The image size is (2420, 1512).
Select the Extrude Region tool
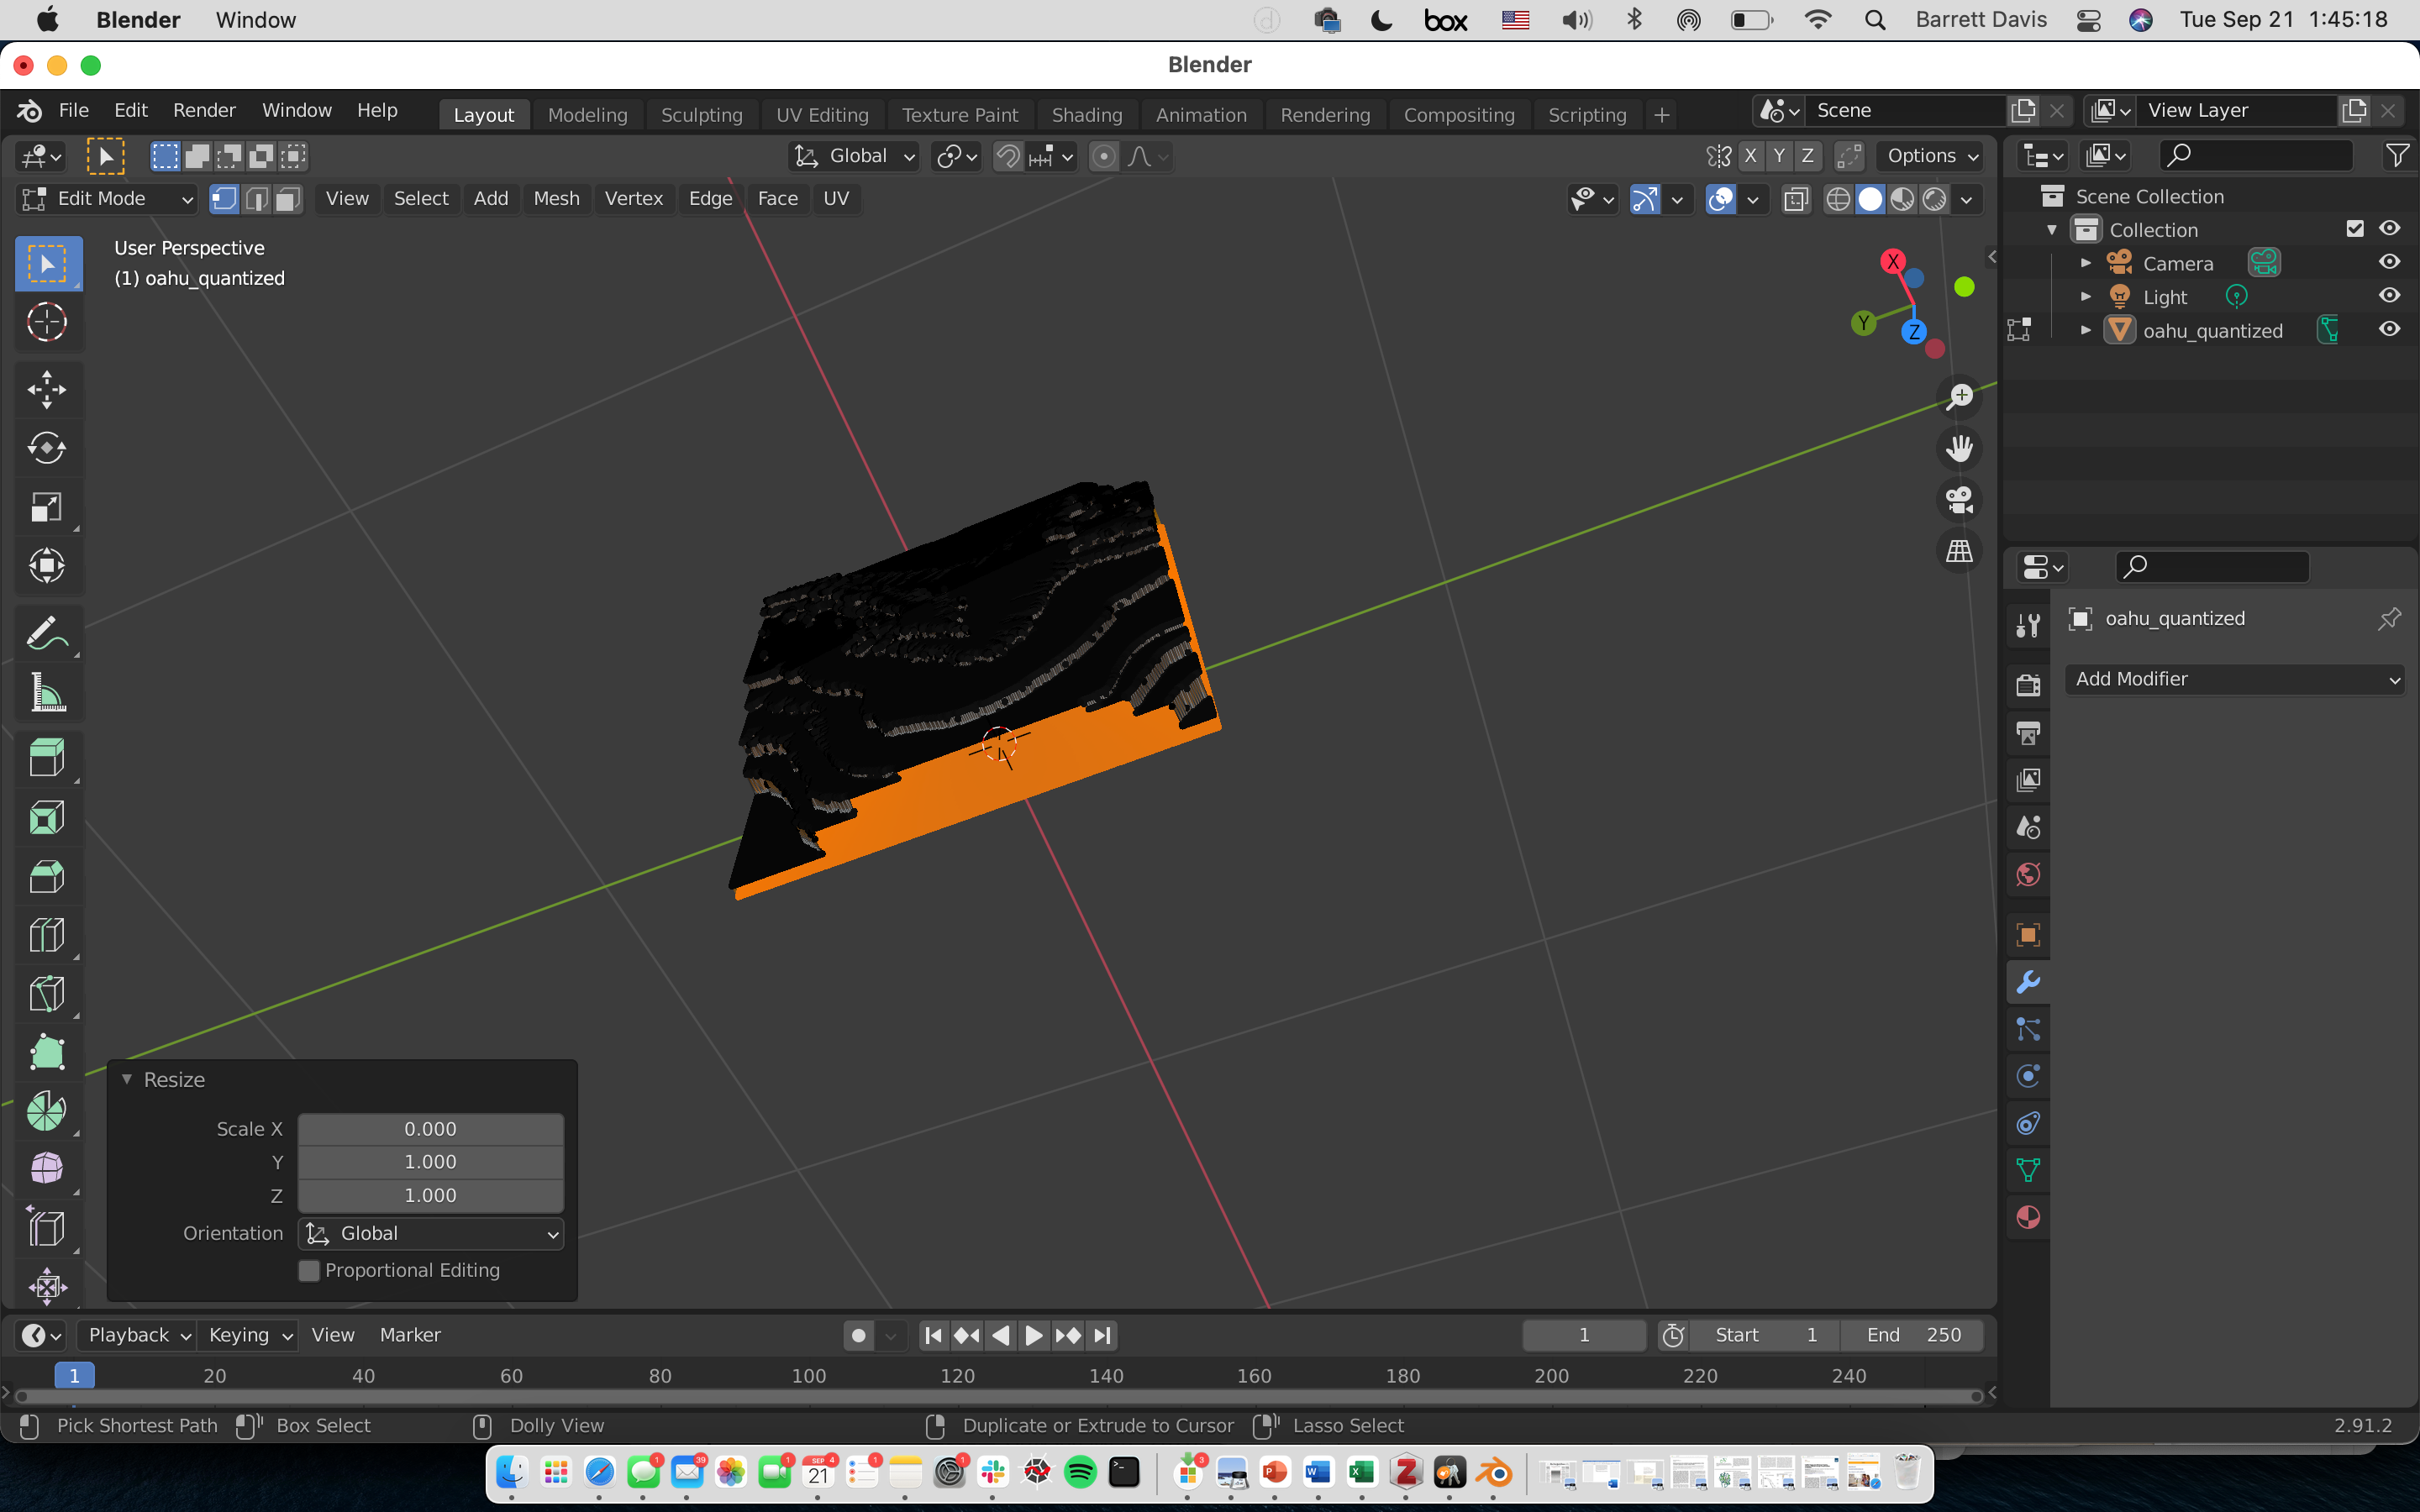click(47, 758)
